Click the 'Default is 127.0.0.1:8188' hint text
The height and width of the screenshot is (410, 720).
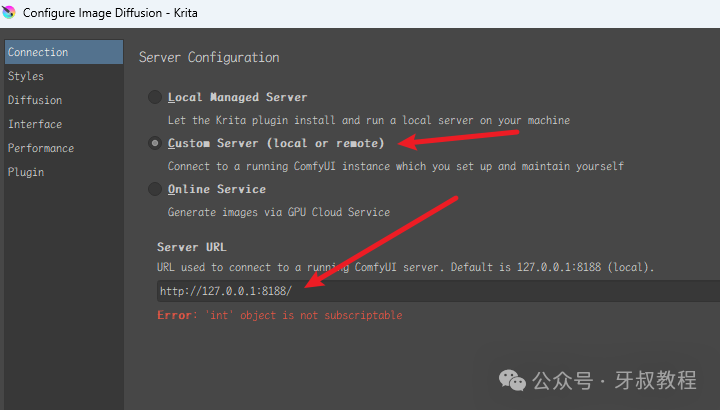[552, 267]
